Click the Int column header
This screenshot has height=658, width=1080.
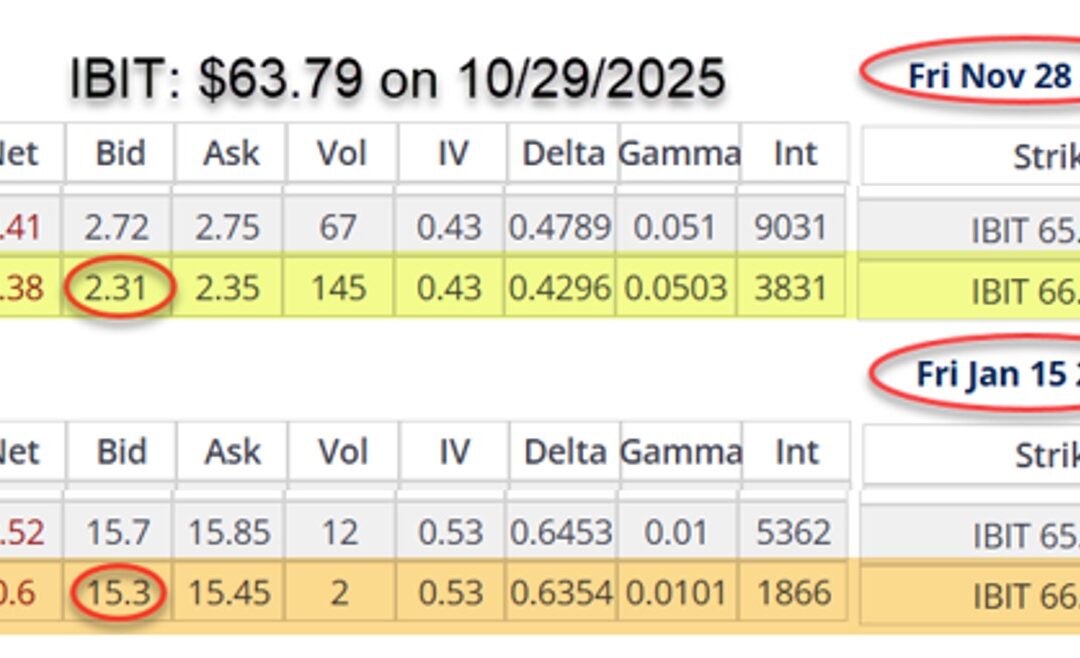(x=795, y=154)
